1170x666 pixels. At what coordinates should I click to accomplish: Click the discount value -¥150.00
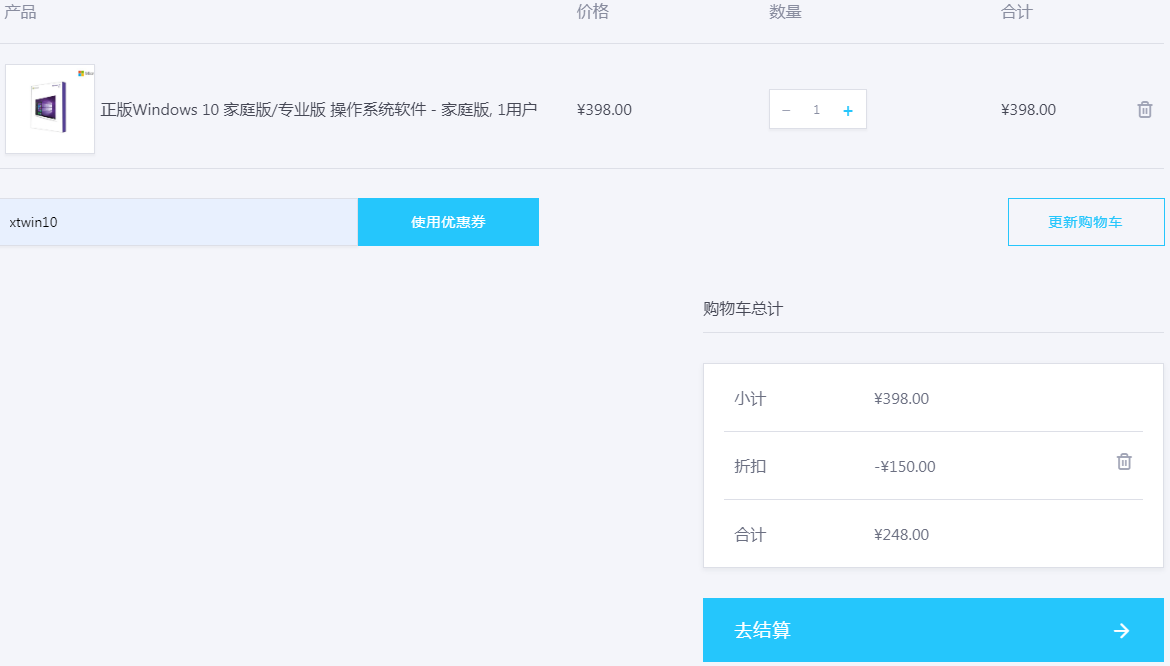pos(904,467)
